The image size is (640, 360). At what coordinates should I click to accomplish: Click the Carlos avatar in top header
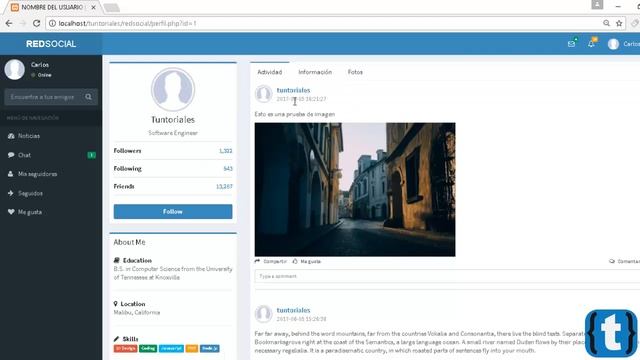613,44
